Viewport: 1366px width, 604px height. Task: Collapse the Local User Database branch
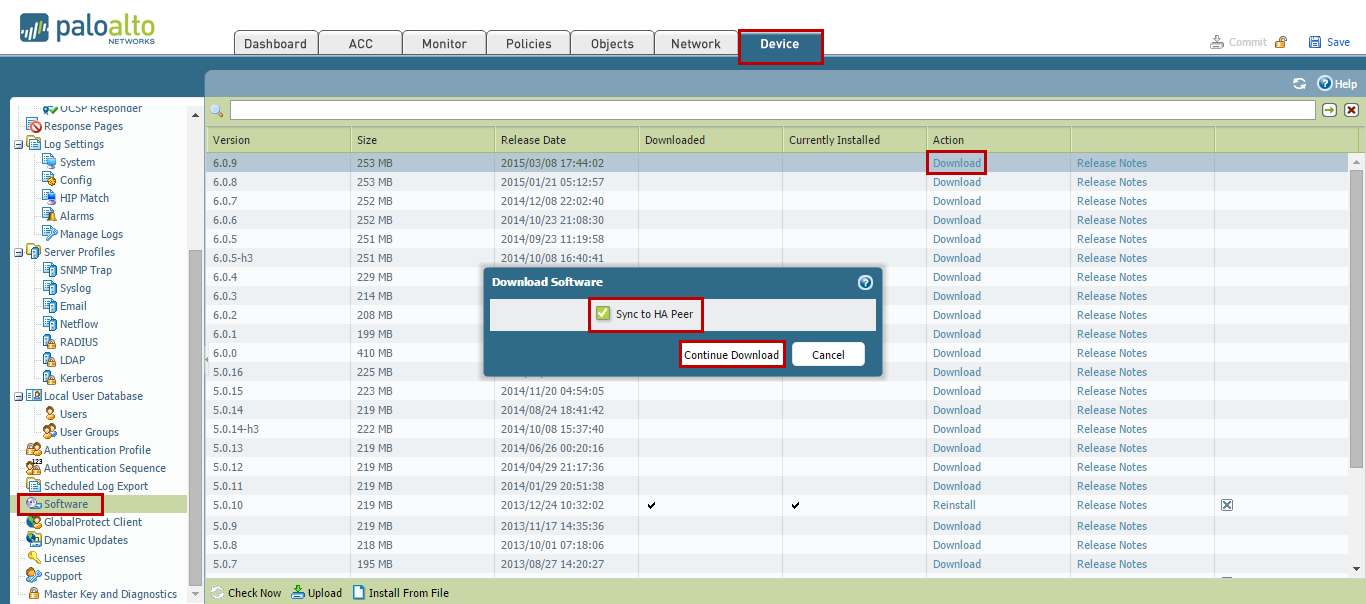(x=18, y=395)
